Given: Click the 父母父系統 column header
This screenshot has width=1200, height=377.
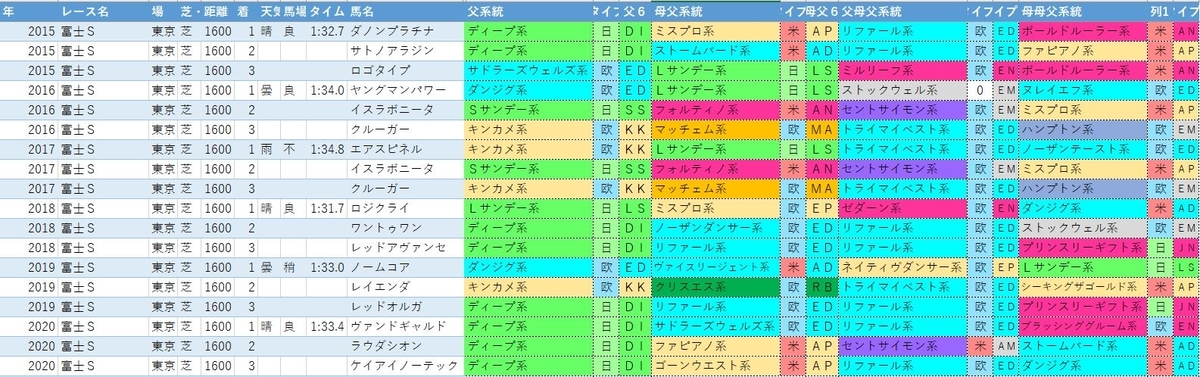Looking at the screenshot, I should (x=903, y=10).
